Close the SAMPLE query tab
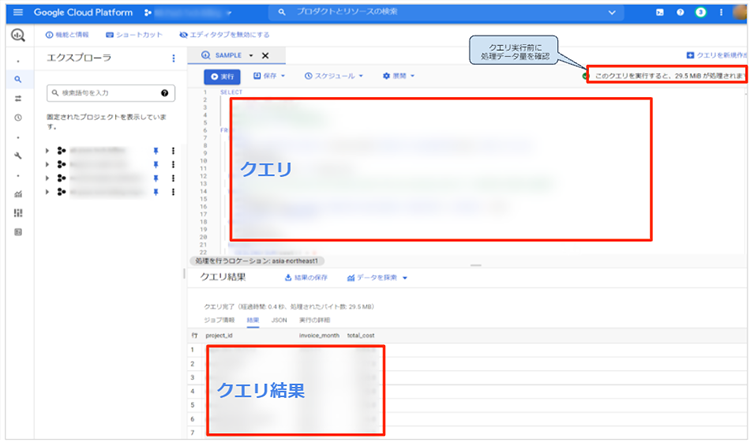 pos(265,55)
